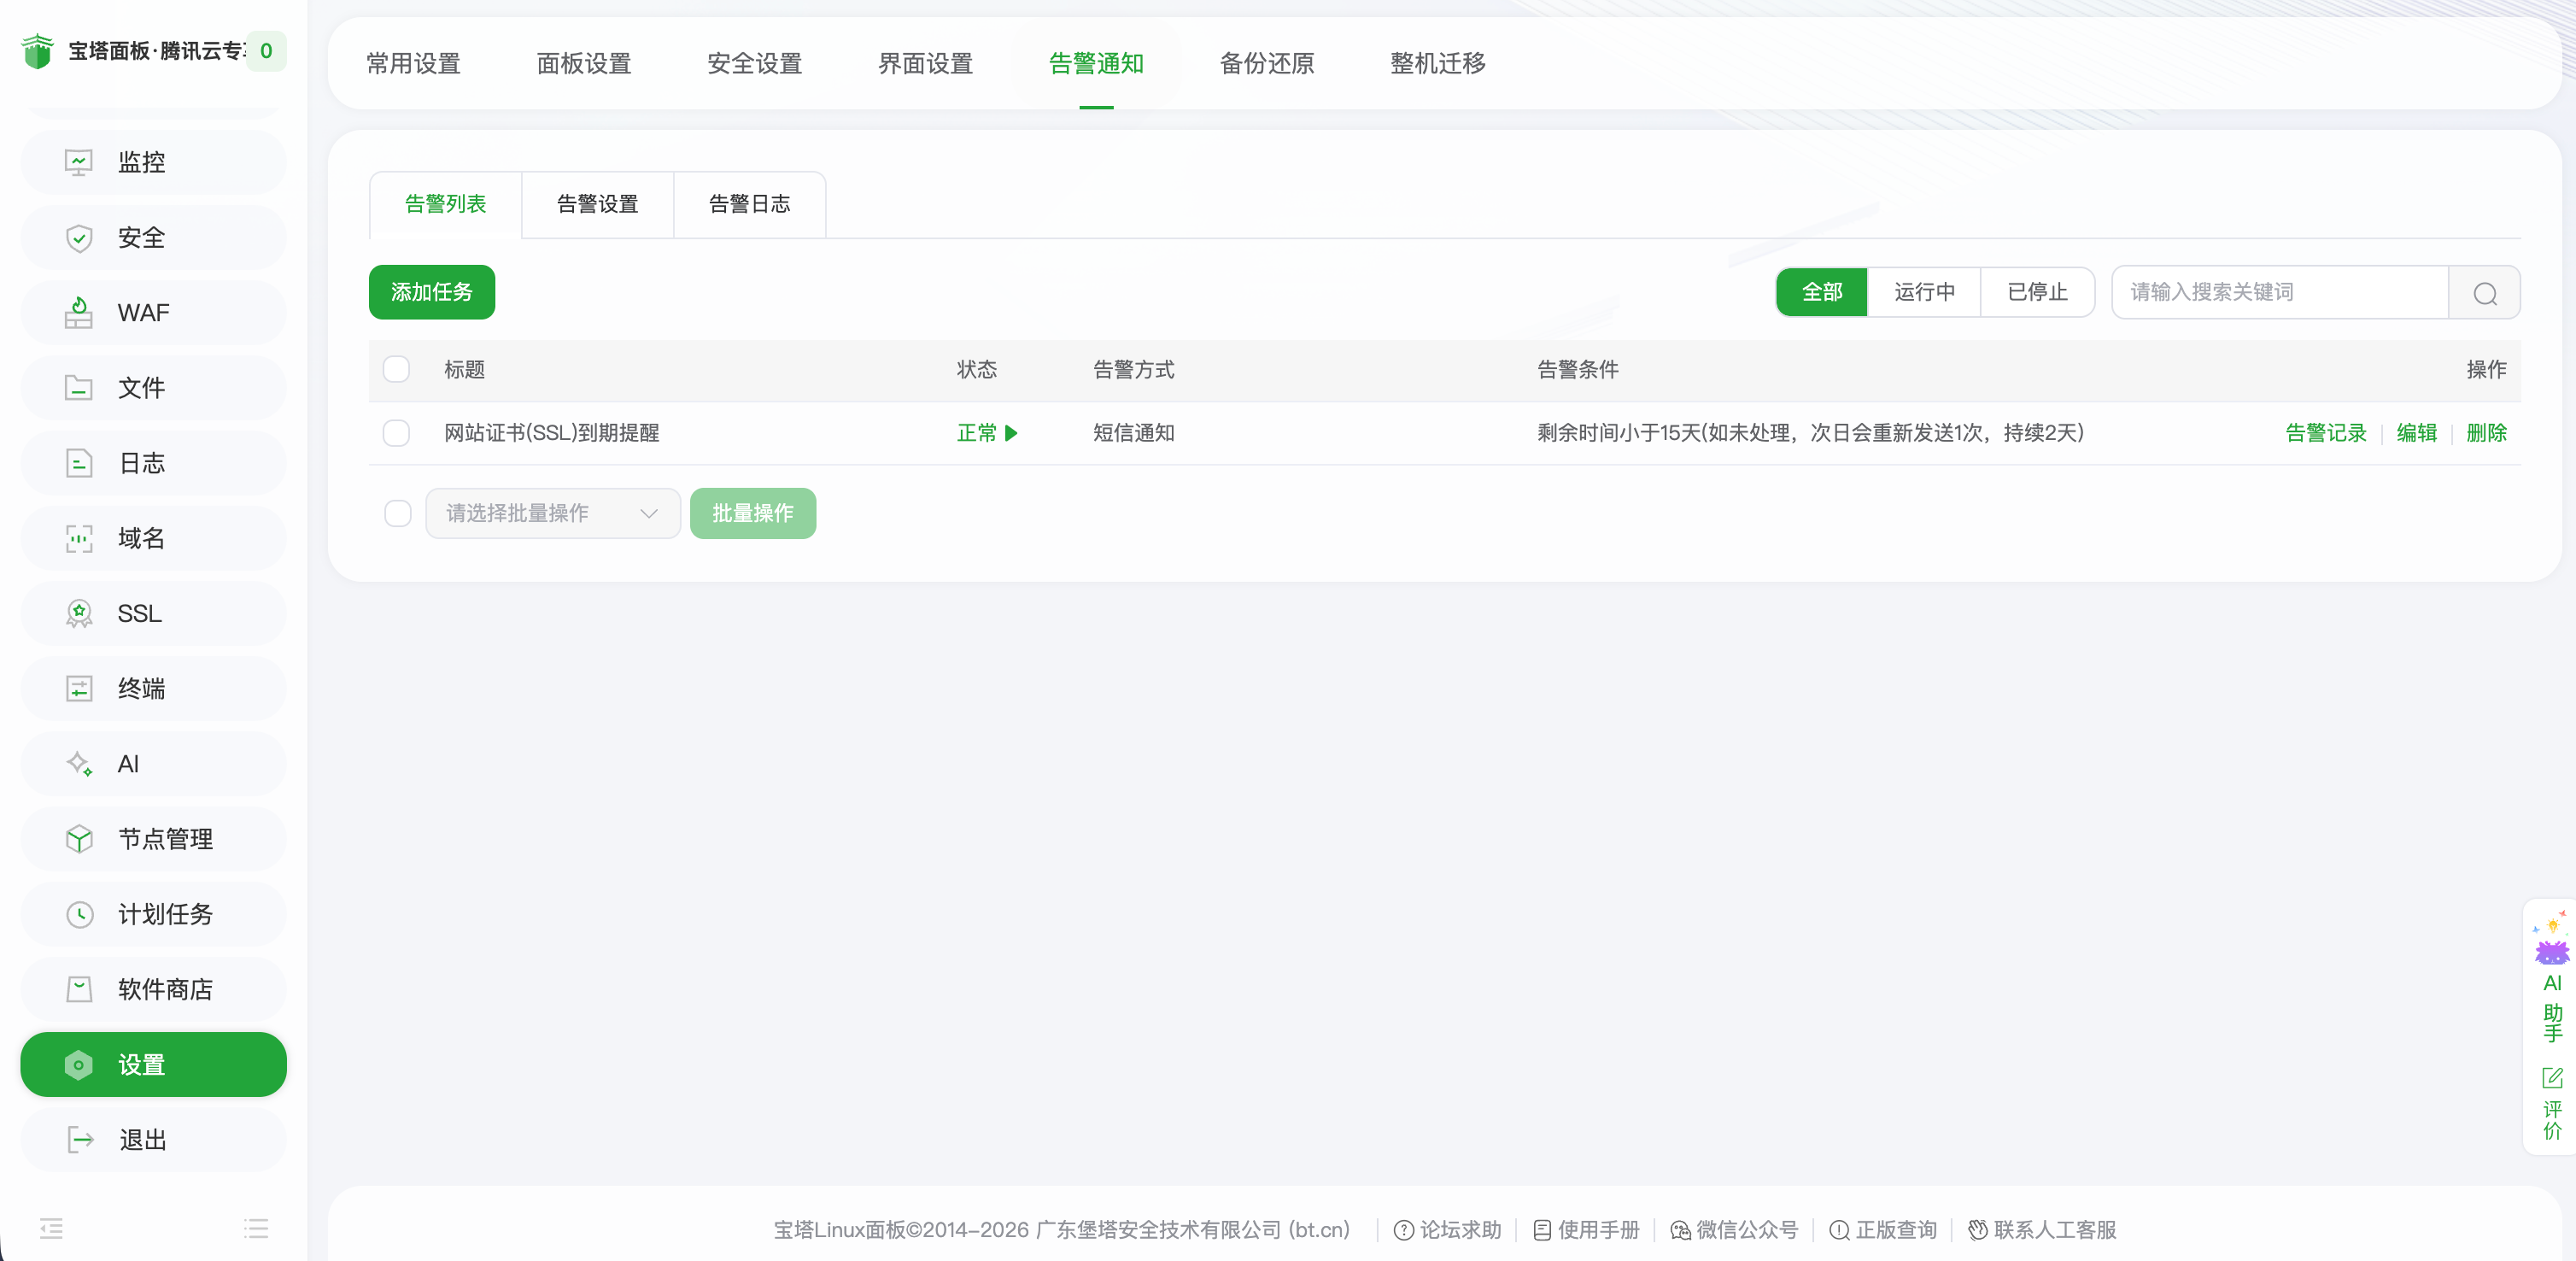Click the question mark icon by 论坛求助

click(1404, 1230)
